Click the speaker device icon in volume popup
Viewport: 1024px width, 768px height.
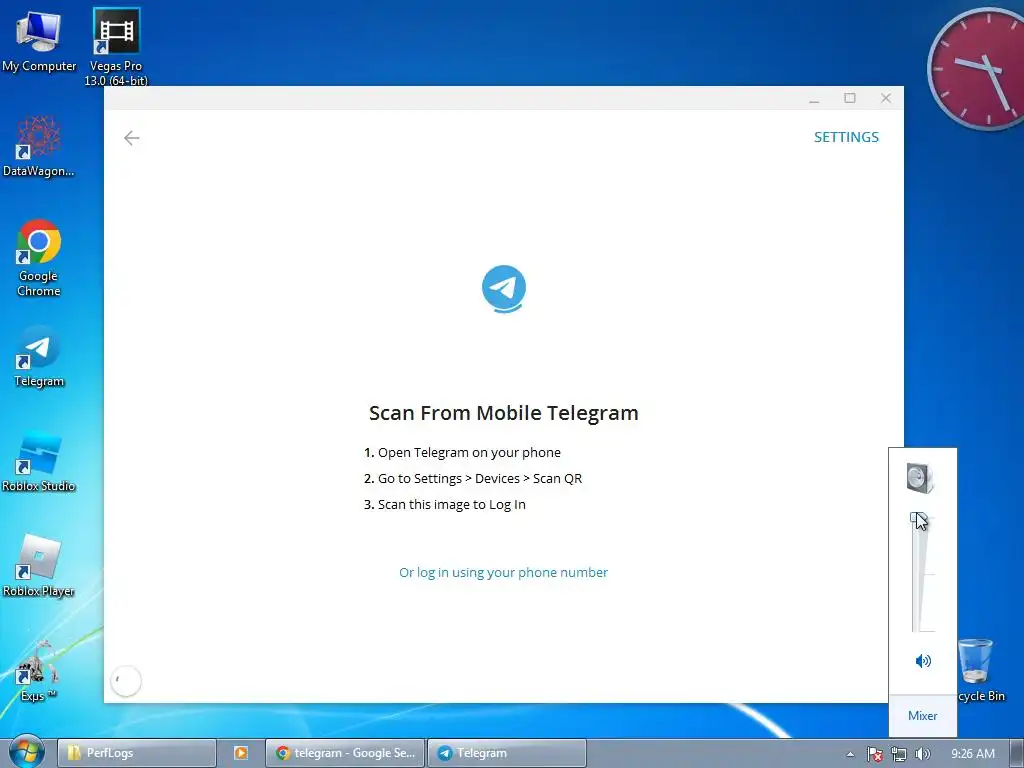point(920,477)
